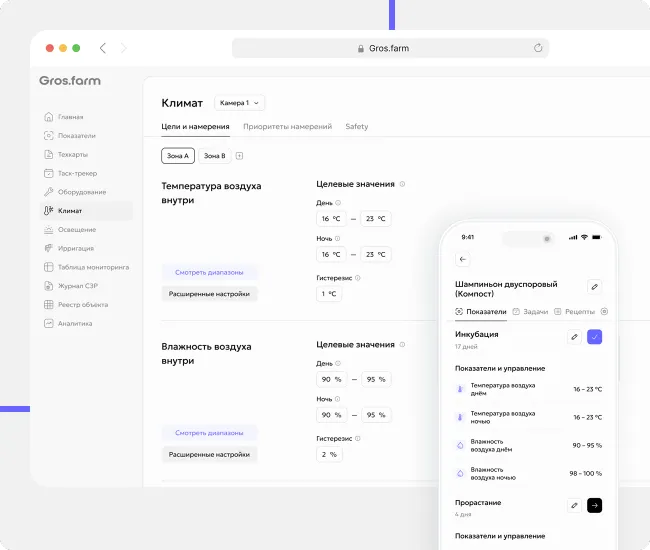The height and width of the screenshot is (550, 650).
Task: Reload the page from the address bar
Action: (x=538, y=48)
